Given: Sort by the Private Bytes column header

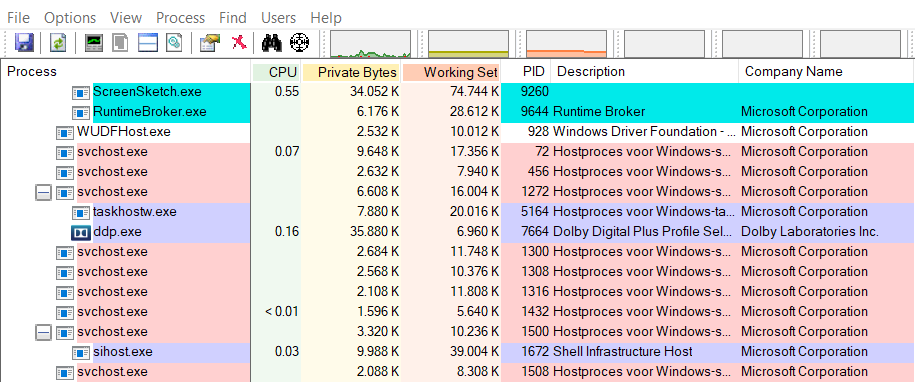Looking at the screenshot, I should point(352,72).
